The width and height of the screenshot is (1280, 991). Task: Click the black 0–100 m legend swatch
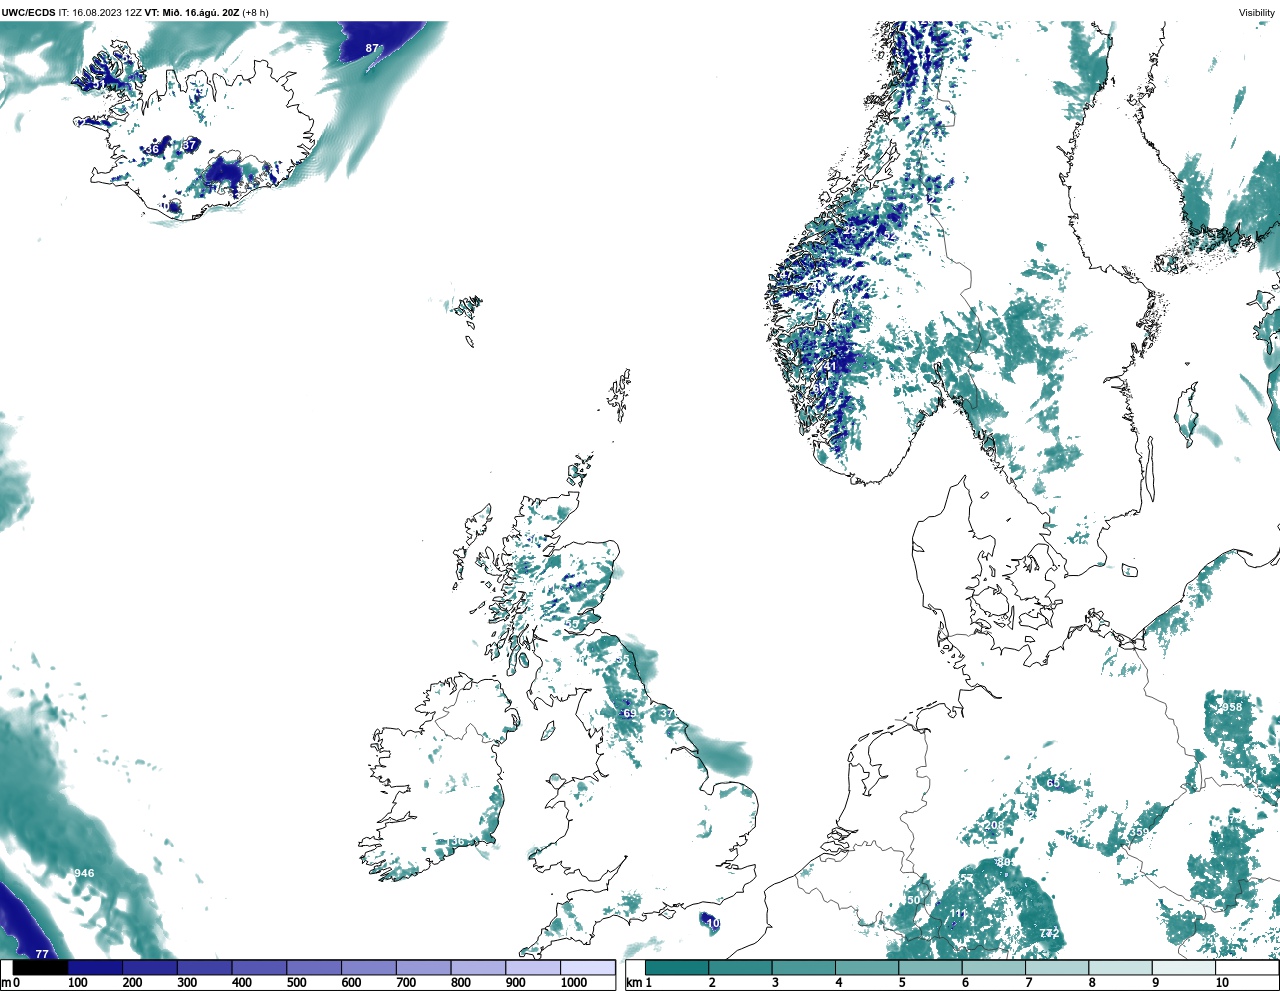coord(41,968)
